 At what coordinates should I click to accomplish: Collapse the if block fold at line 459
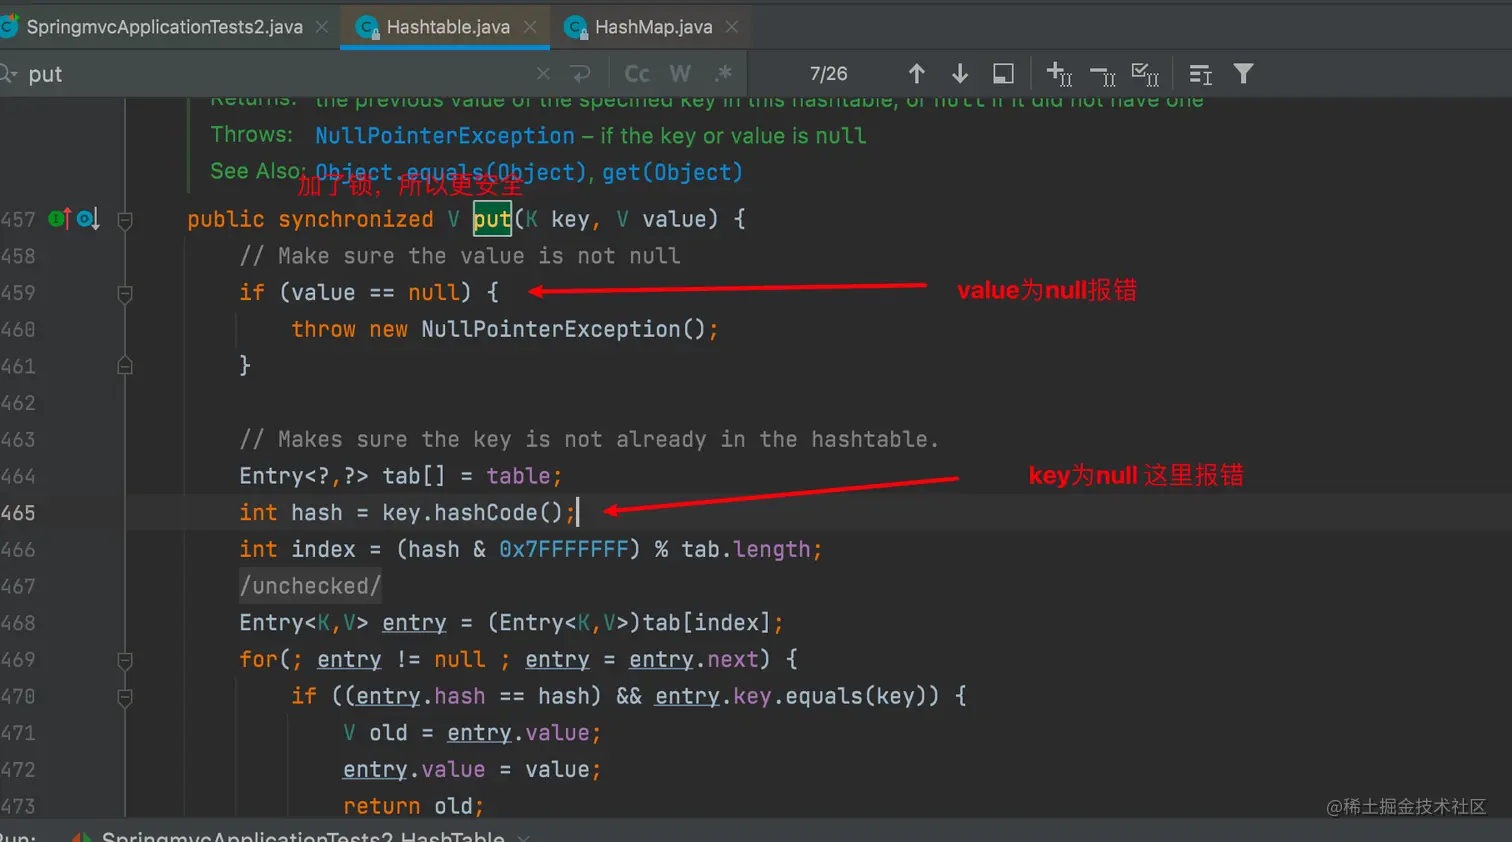click(125, 294)
